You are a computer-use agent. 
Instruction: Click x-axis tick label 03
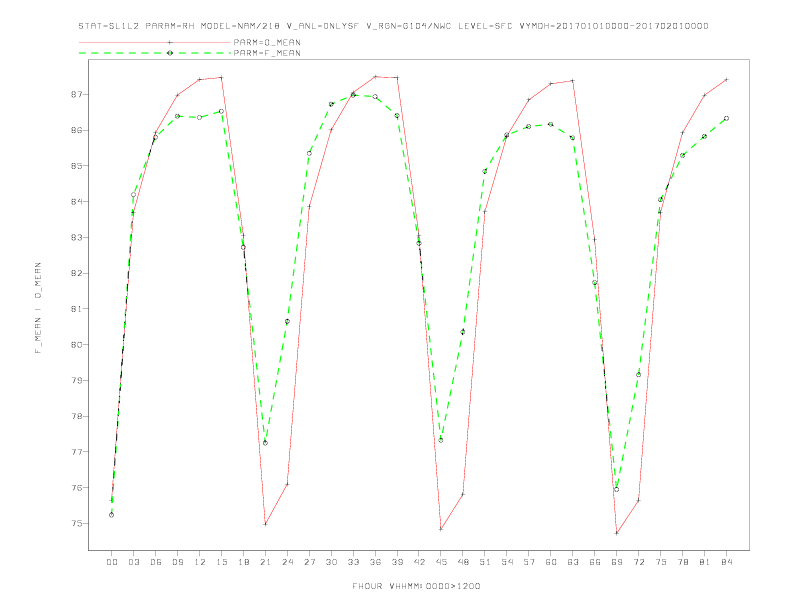click(x=133, y=562)
